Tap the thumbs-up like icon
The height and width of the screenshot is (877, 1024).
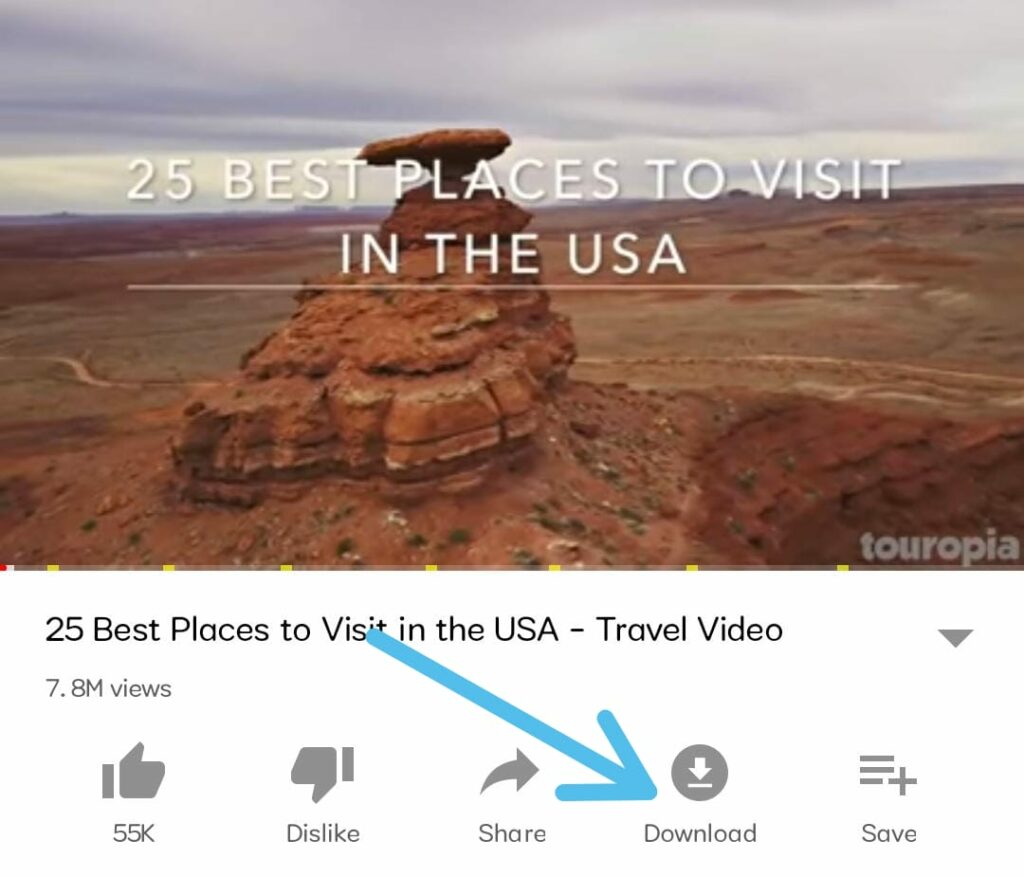[133, 771]
